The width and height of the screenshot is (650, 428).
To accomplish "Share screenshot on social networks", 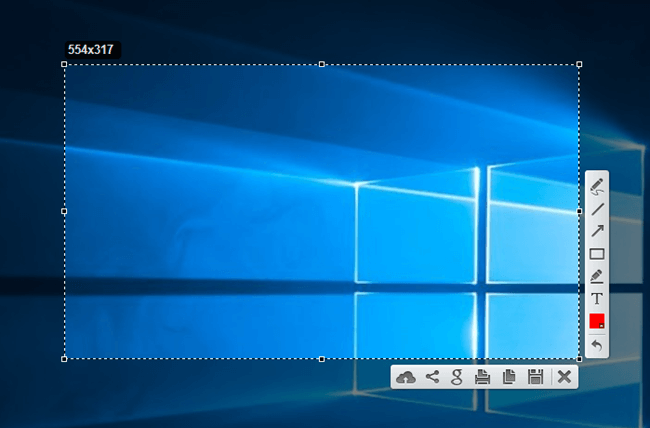I will coord(432,377).
